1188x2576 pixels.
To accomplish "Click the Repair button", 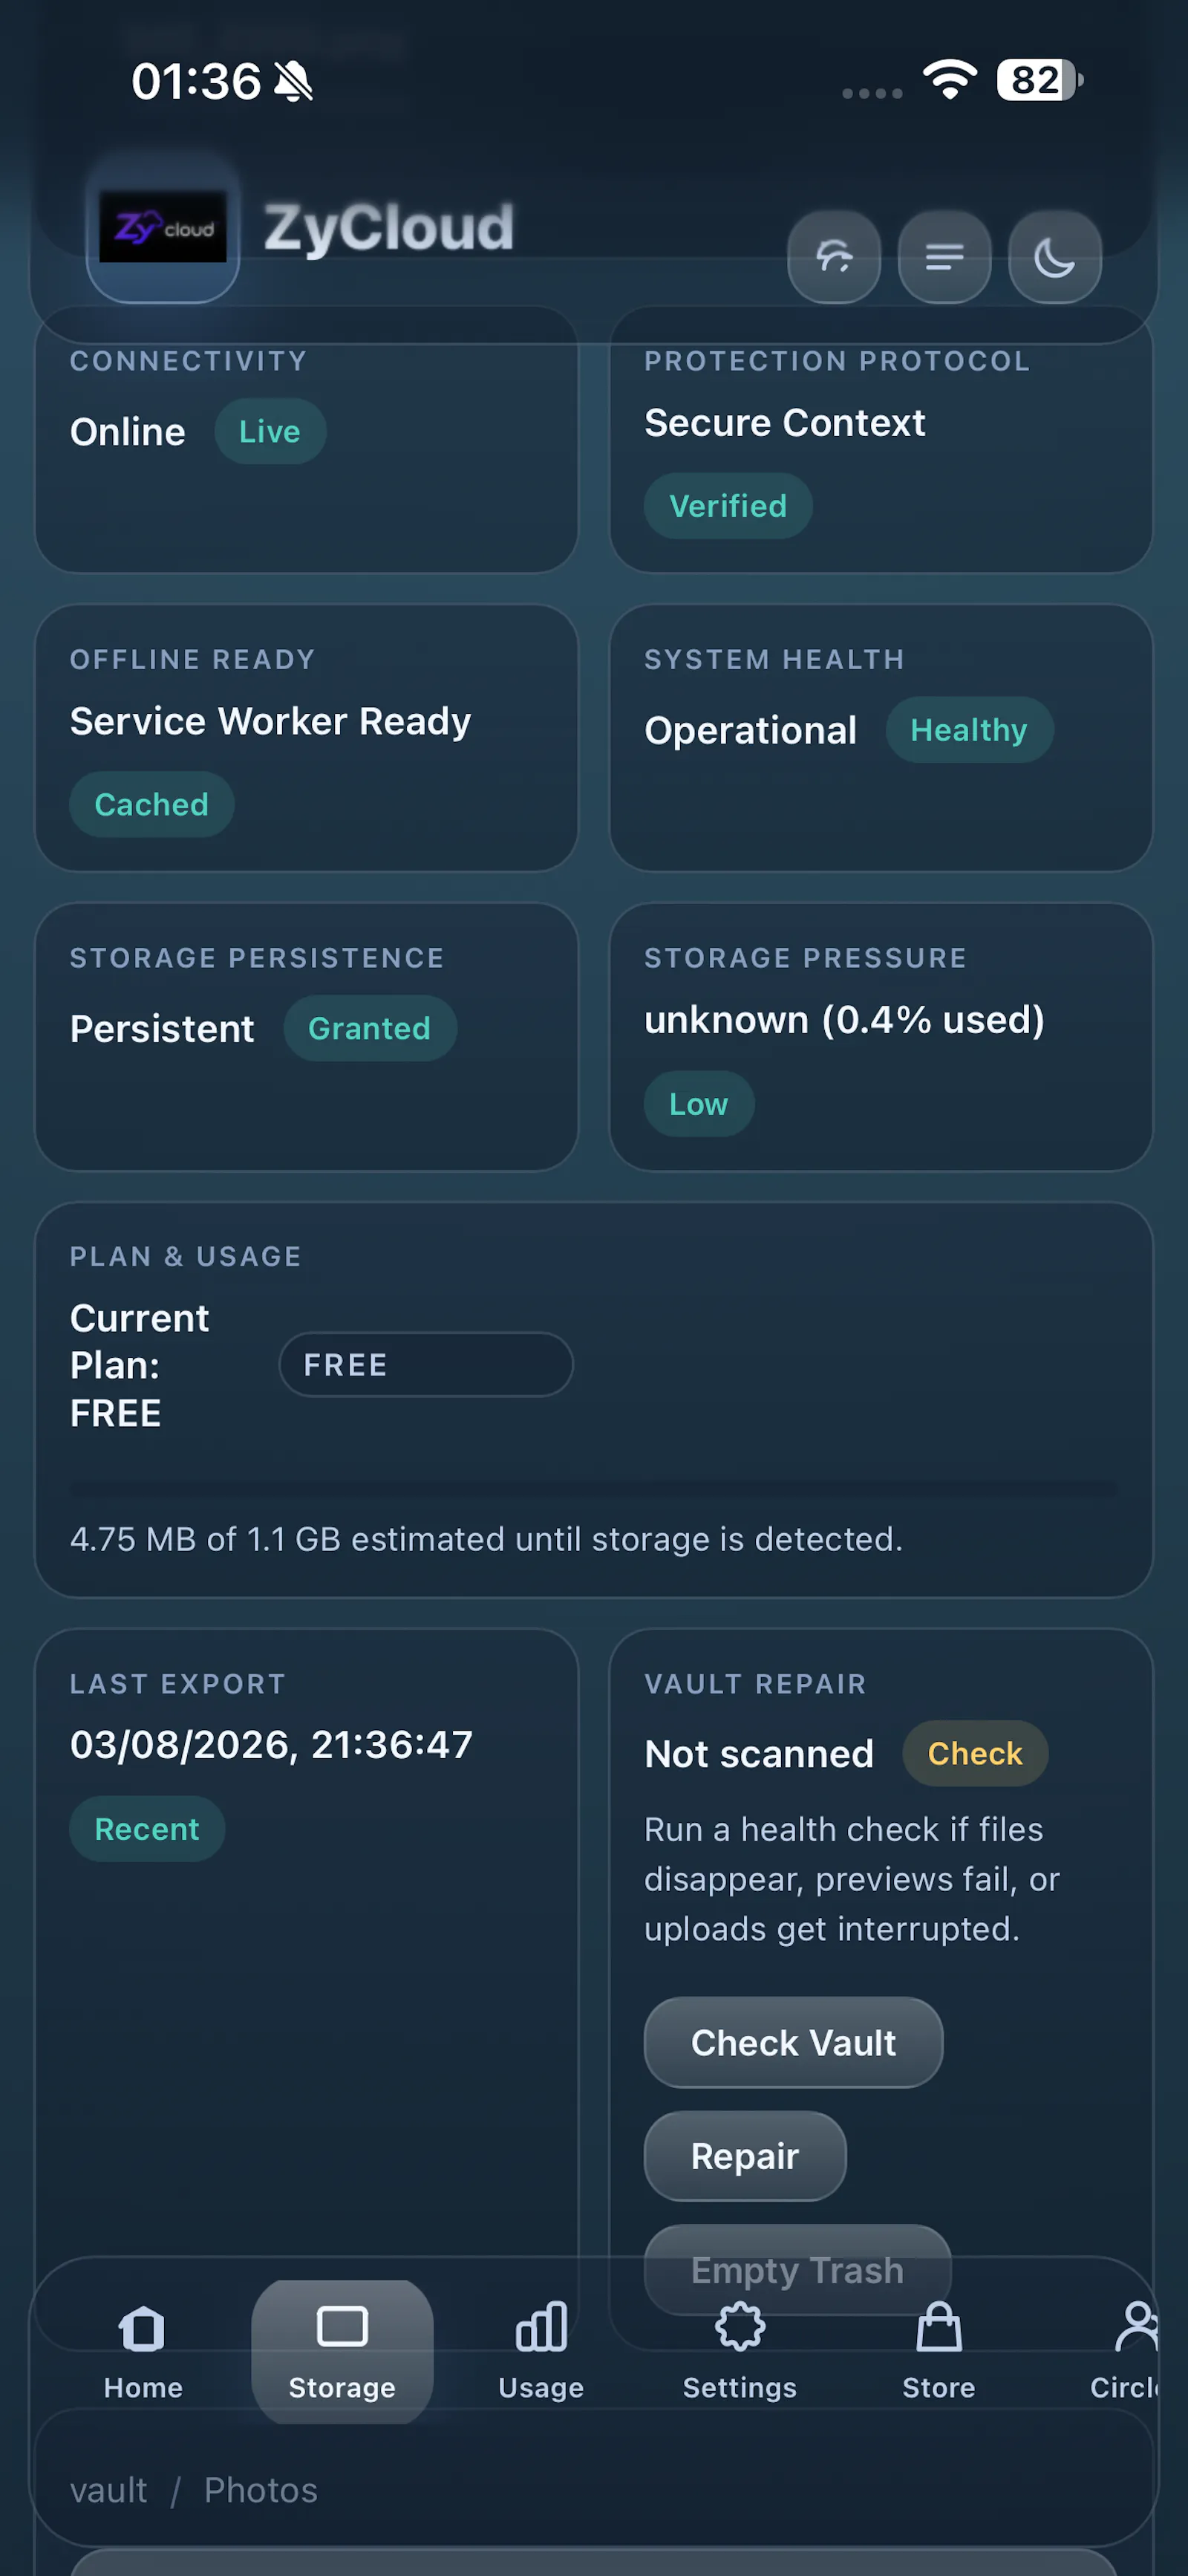I will (x=745, y=2156).
